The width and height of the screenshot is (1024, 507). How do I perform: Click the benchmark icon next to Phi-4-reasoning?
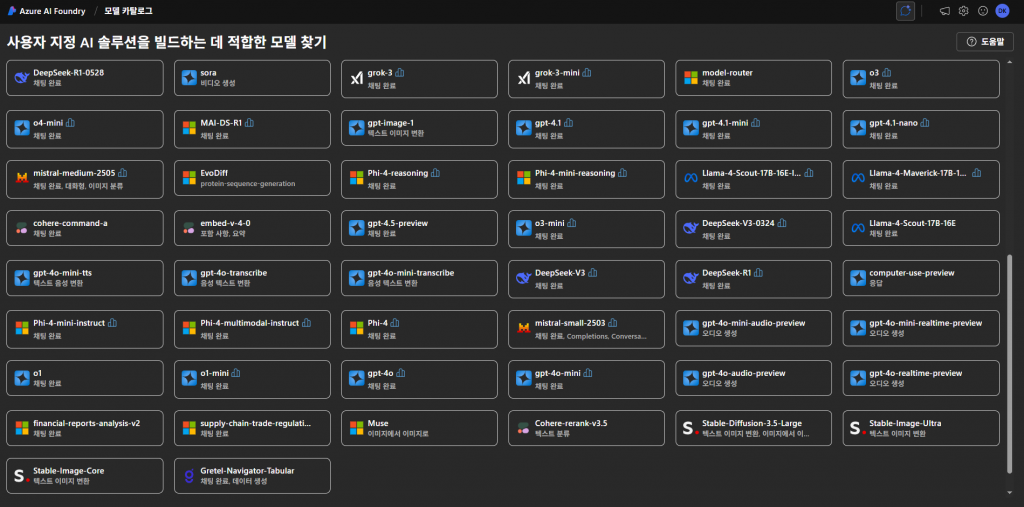435,173
